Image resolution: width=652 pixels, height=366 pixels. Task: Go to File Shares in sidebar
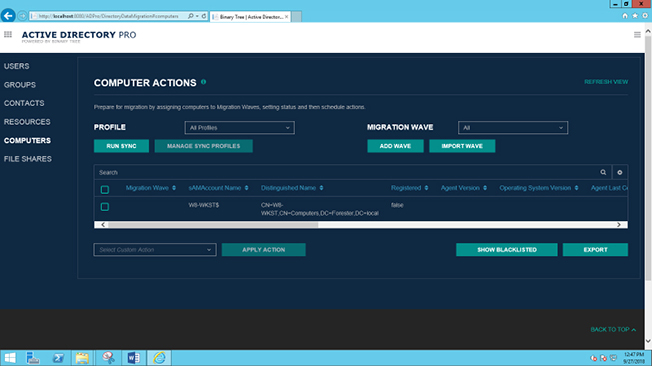coord(28,159)
